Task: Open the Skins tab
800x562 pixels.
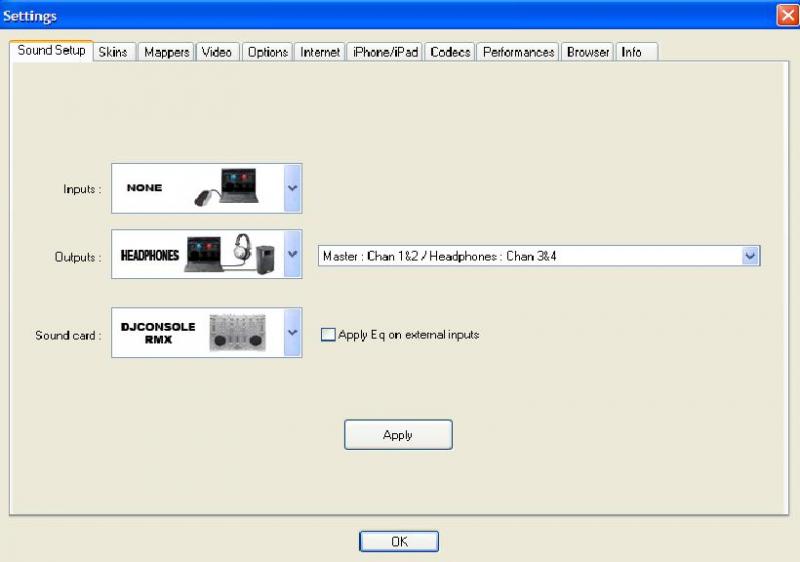Action: click(x=113, y=52)
